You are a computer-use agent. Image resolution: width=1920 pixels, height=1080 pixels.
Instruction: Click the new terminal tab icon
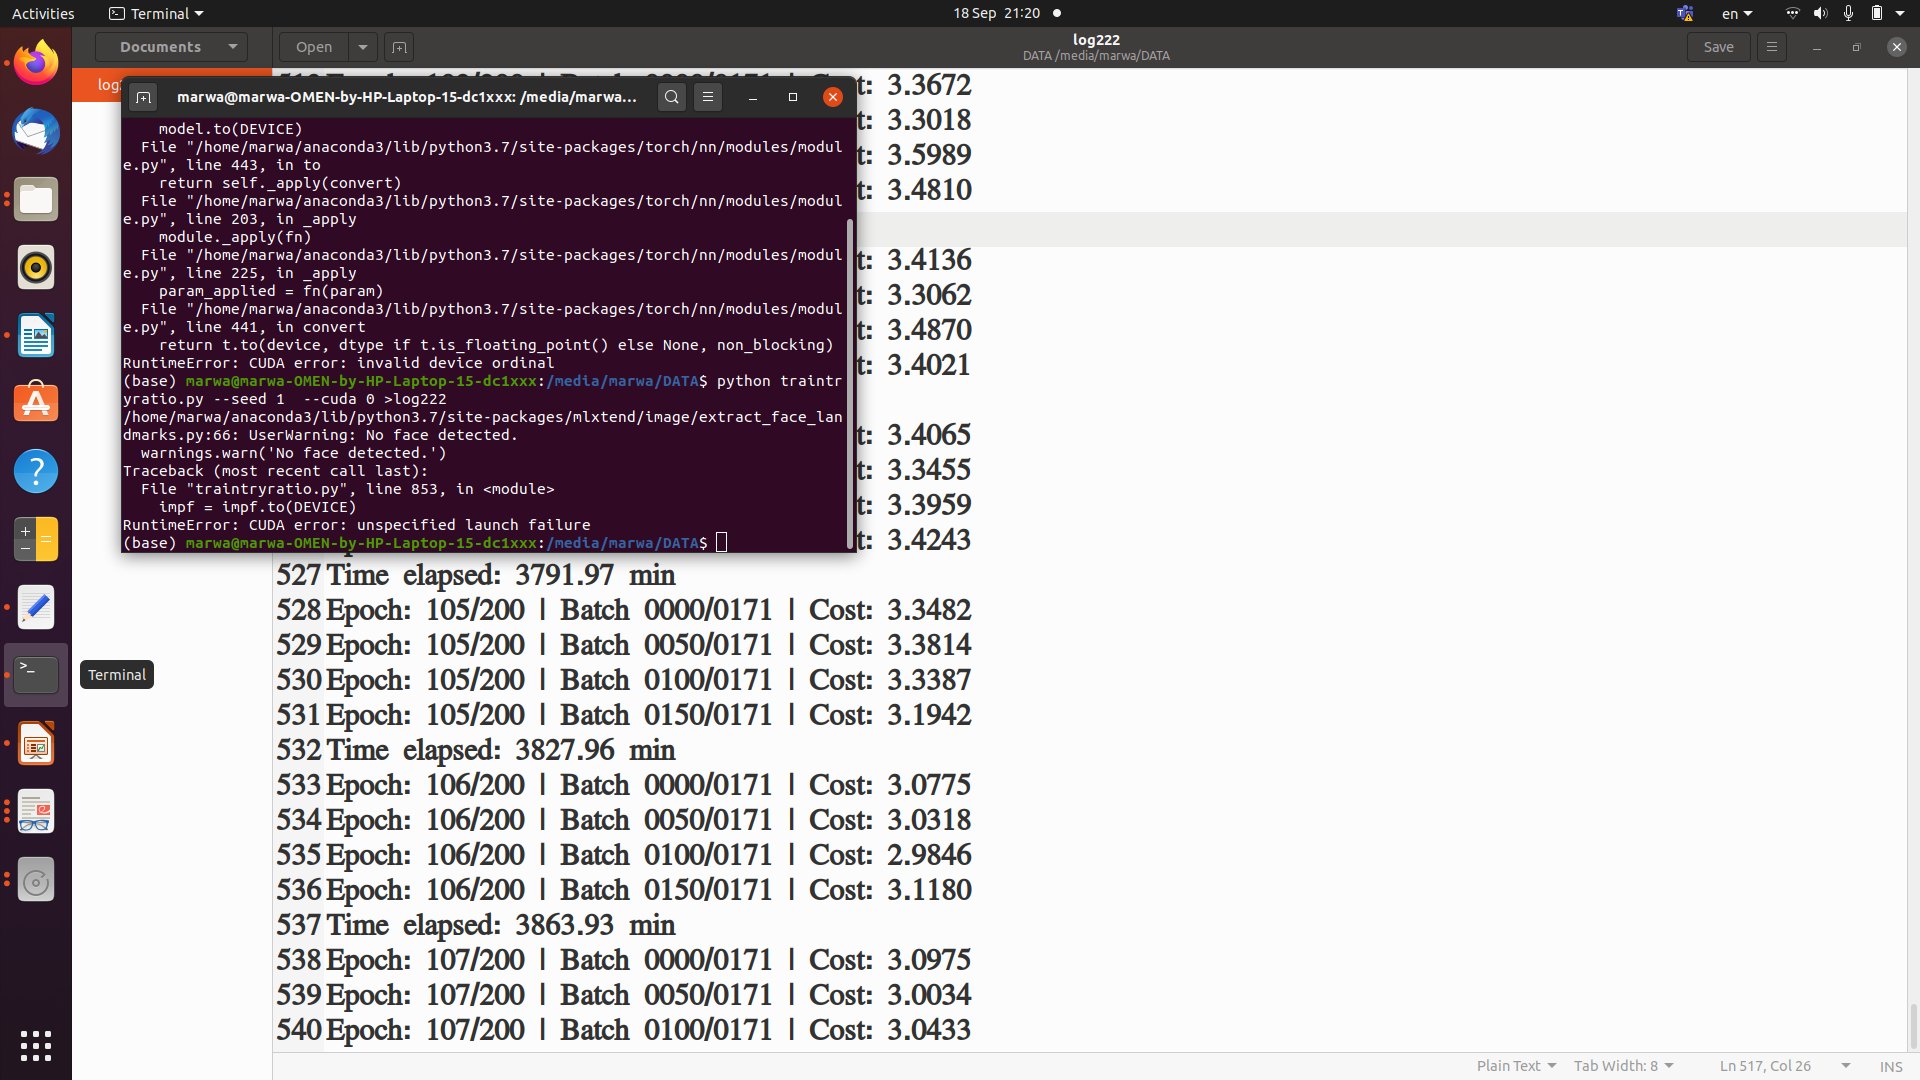click(143, 97)
